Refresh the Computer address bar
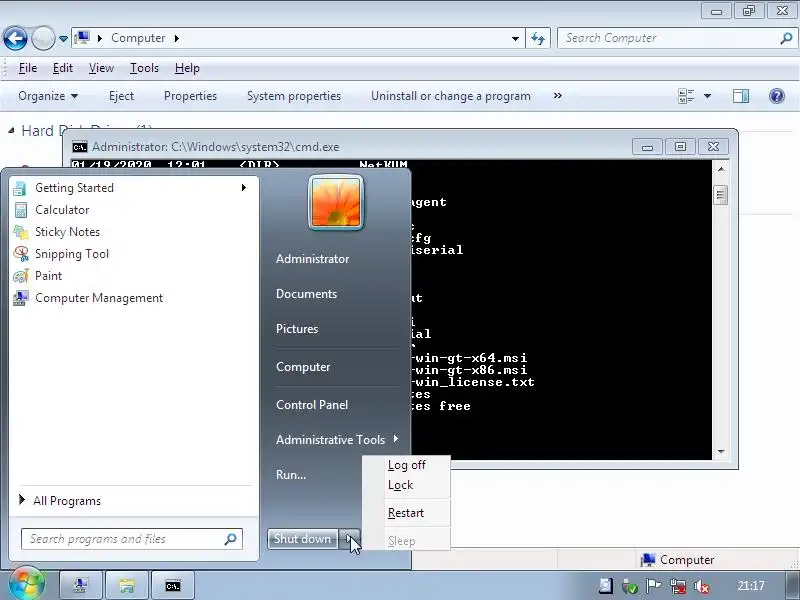 point(538,38)
